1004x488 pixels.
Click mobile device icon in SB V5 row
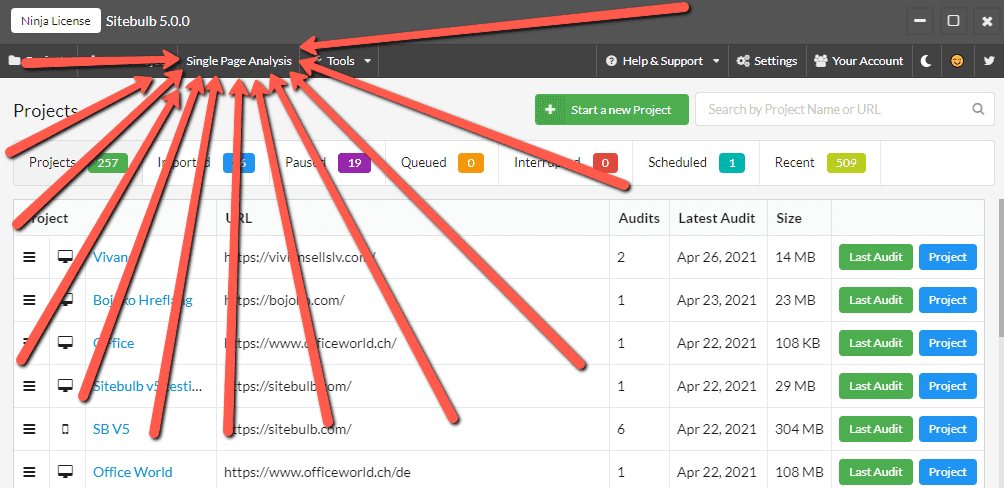[x=65, y=429]
